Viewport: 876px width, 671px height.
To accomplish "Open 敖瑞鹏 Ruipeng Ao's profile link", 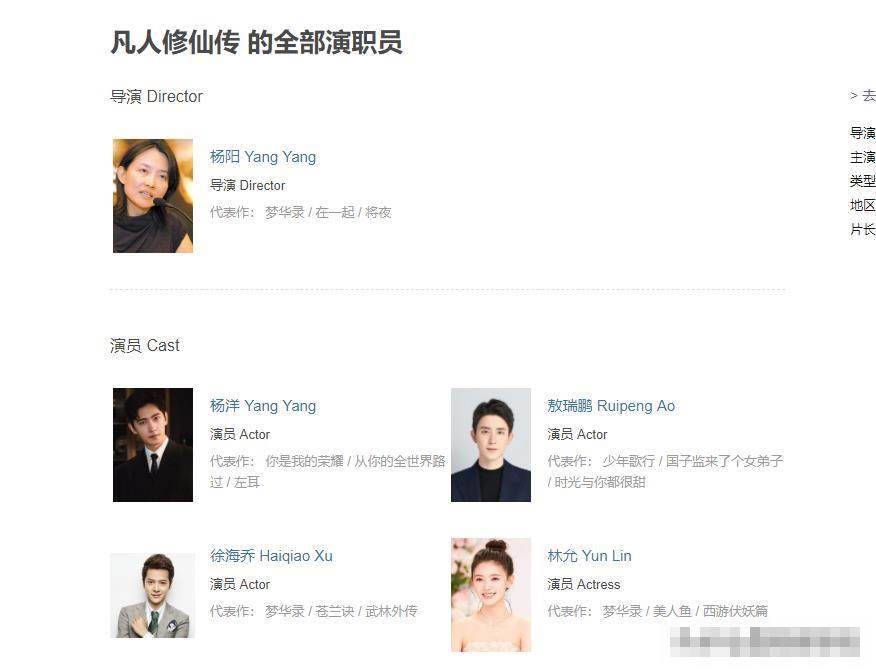I will click(x=611, y=406).
